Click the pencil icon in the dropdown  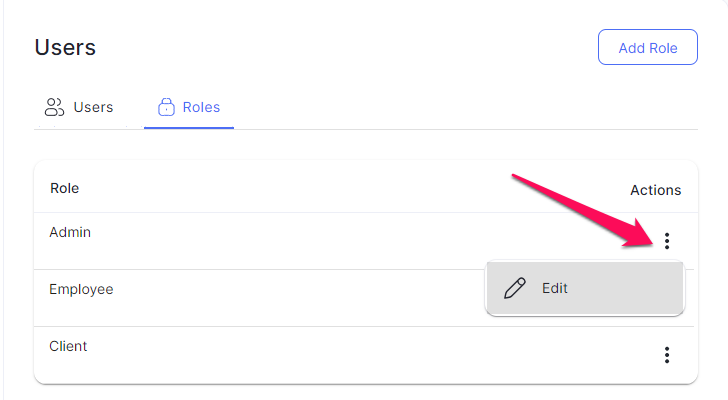(x=515, y=288)
